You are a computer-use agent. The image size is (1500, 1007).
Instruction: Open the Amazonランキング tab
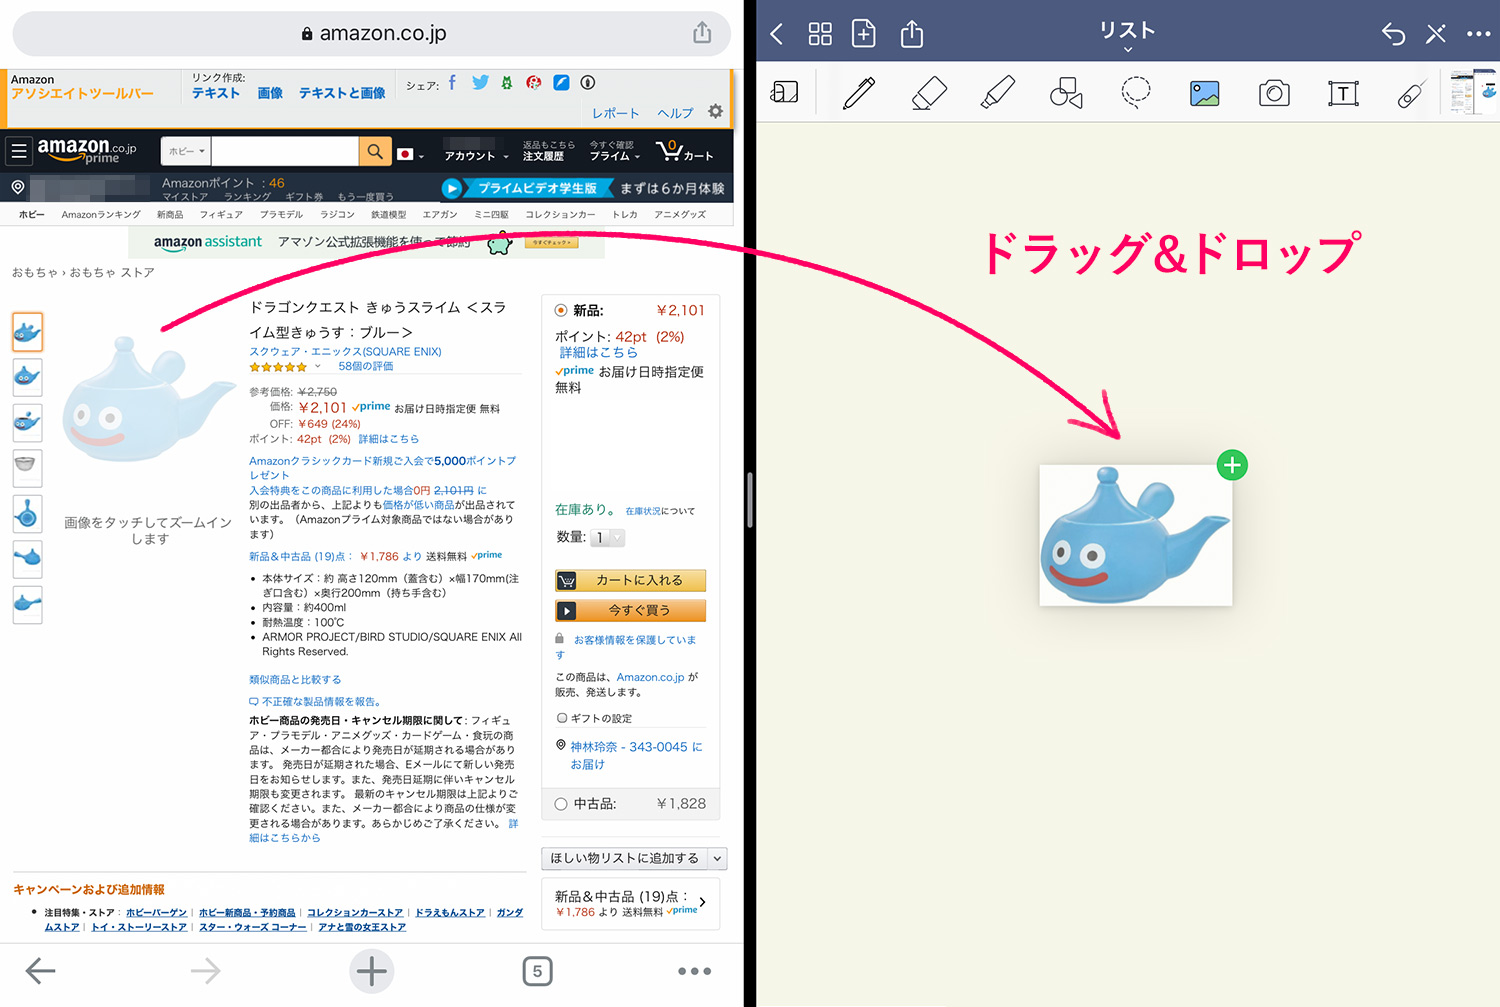(x=101, y=214)
